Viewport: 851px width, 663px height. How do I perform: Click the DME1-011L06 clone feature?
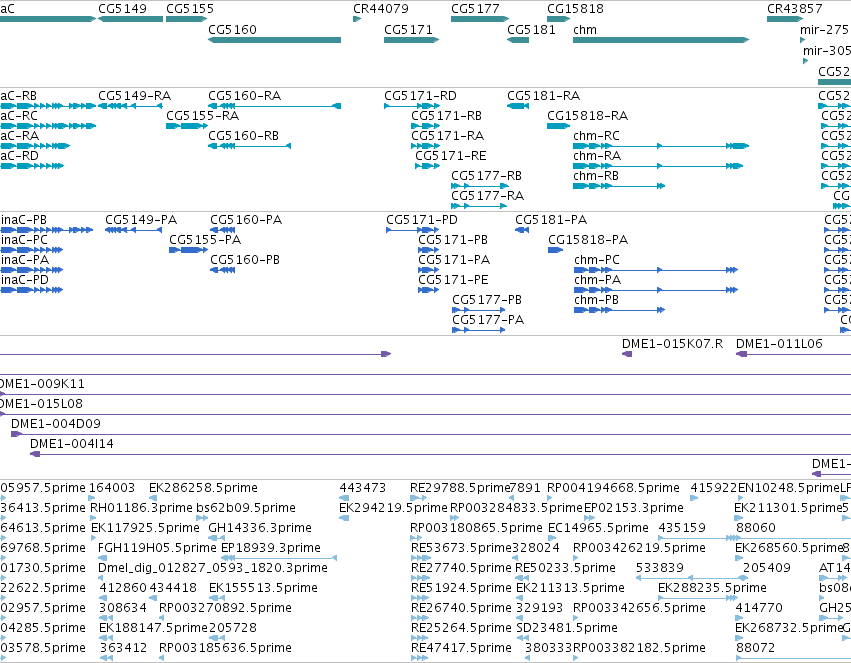(793, 354)
